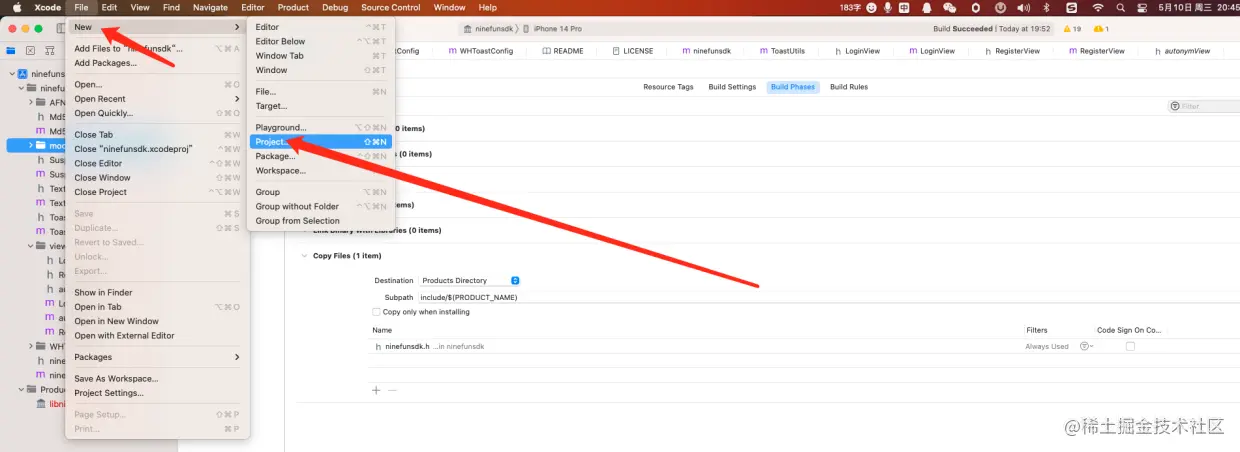Open the ToastUtils editor tab
1240x452 pixels.
coord(780,50)
